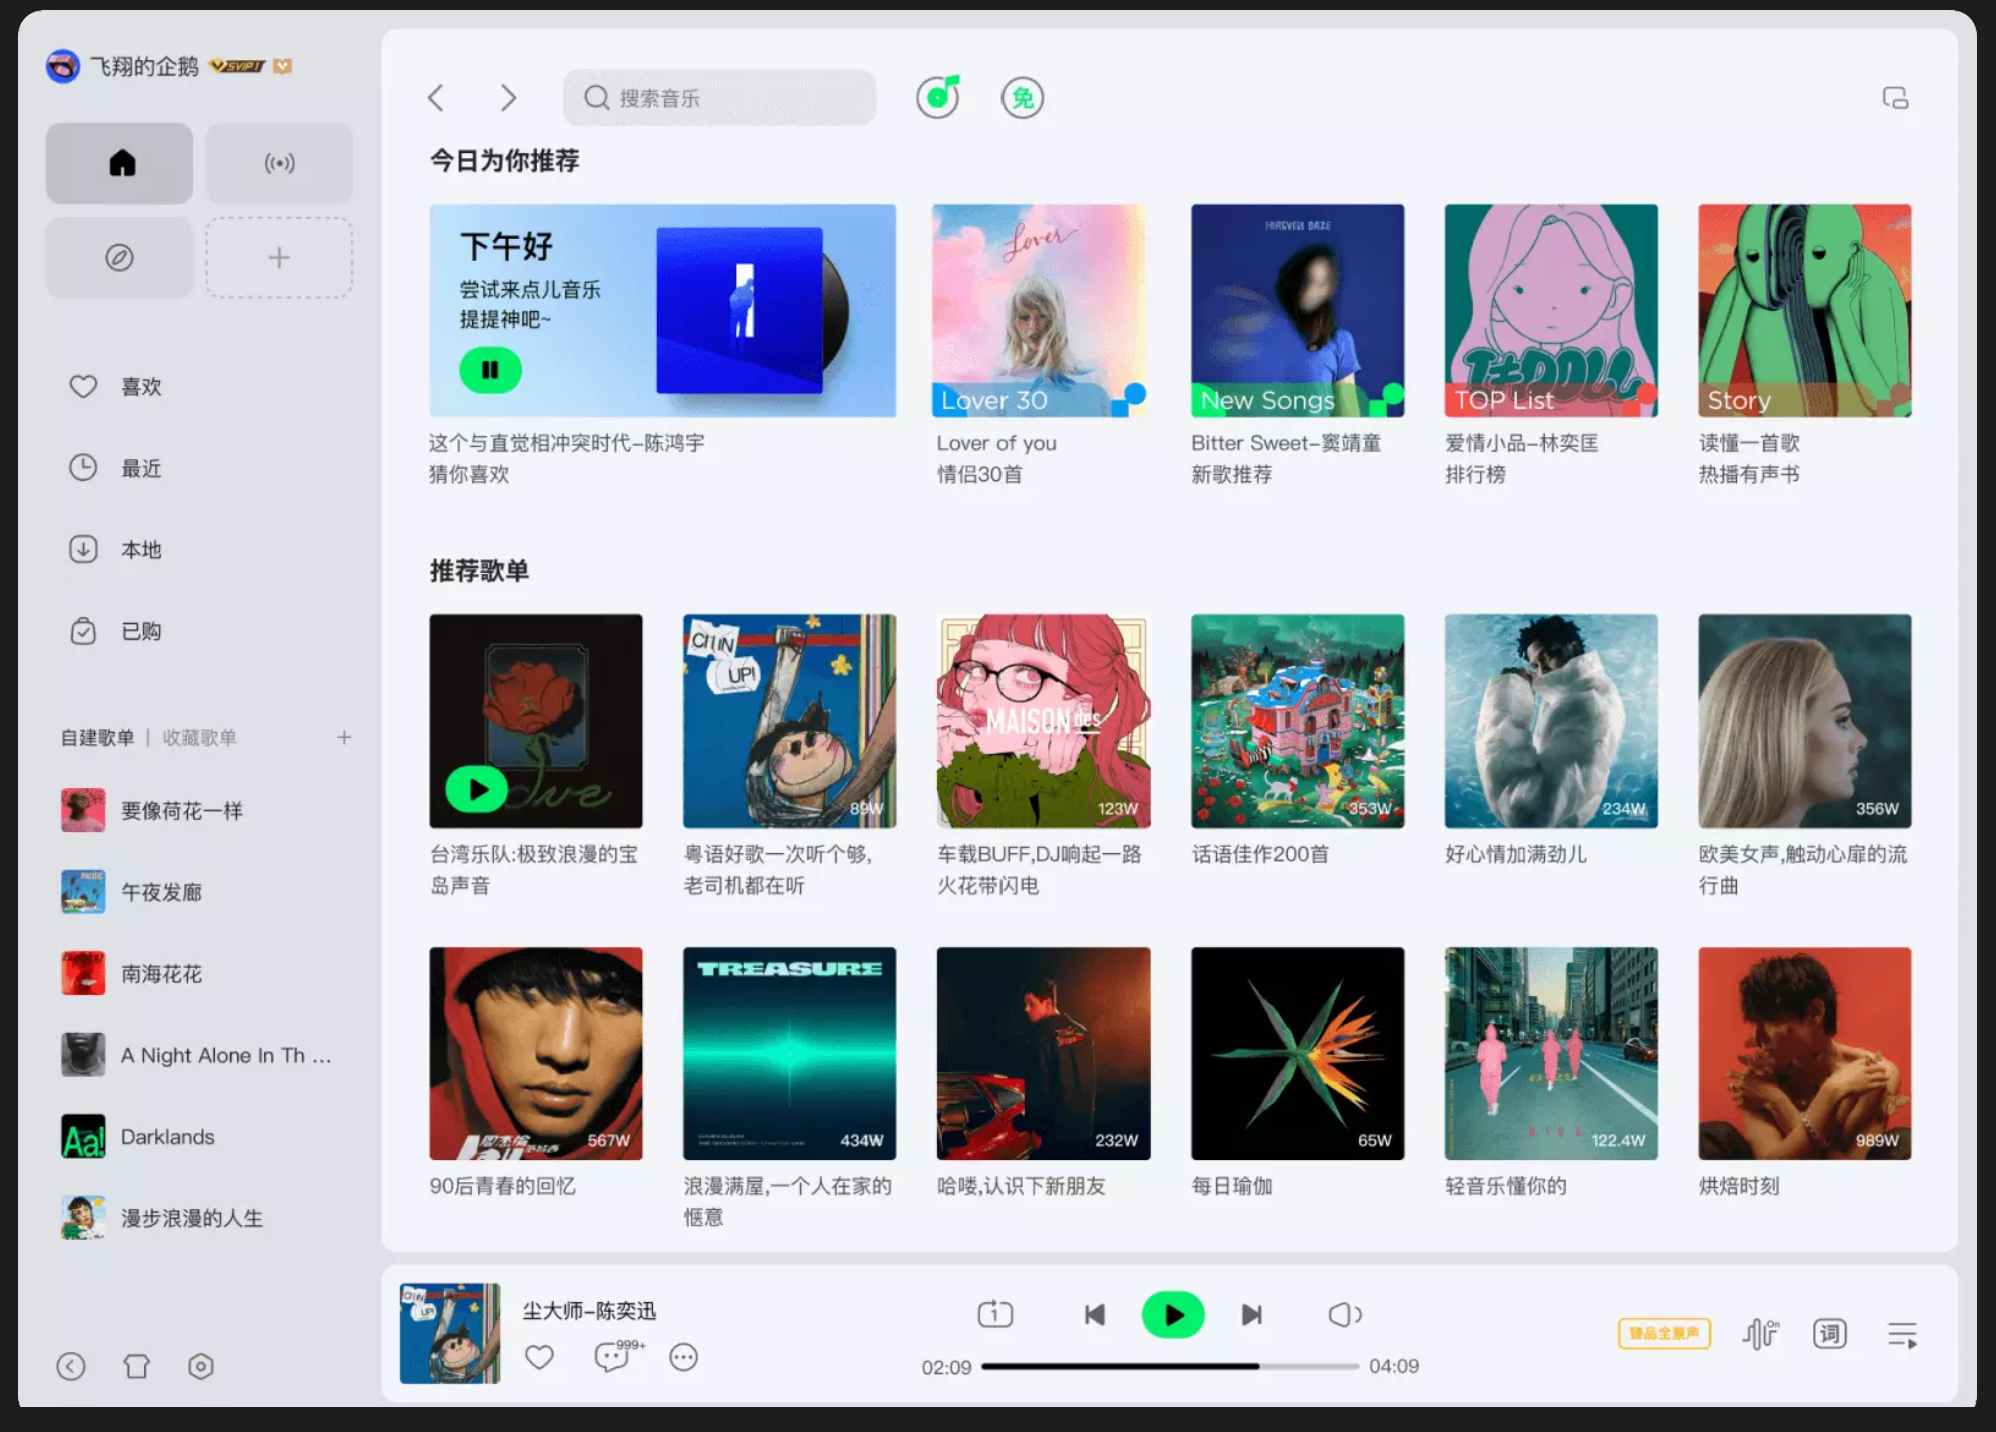Toggle single-loop repeat mode
This screenshot has width=1996, height=1432.
[995, 1314]
